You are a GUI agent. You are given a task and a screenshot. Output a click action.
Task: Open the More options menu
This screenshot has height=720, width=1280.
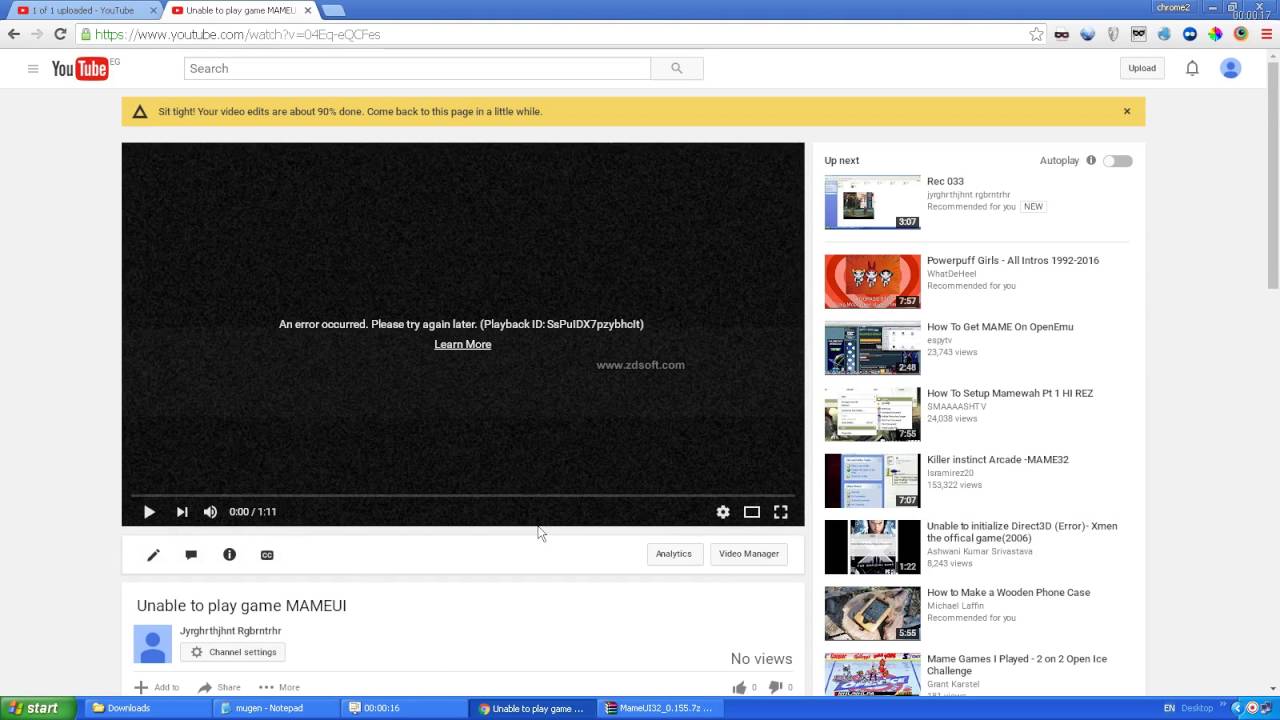click(279, 687)
